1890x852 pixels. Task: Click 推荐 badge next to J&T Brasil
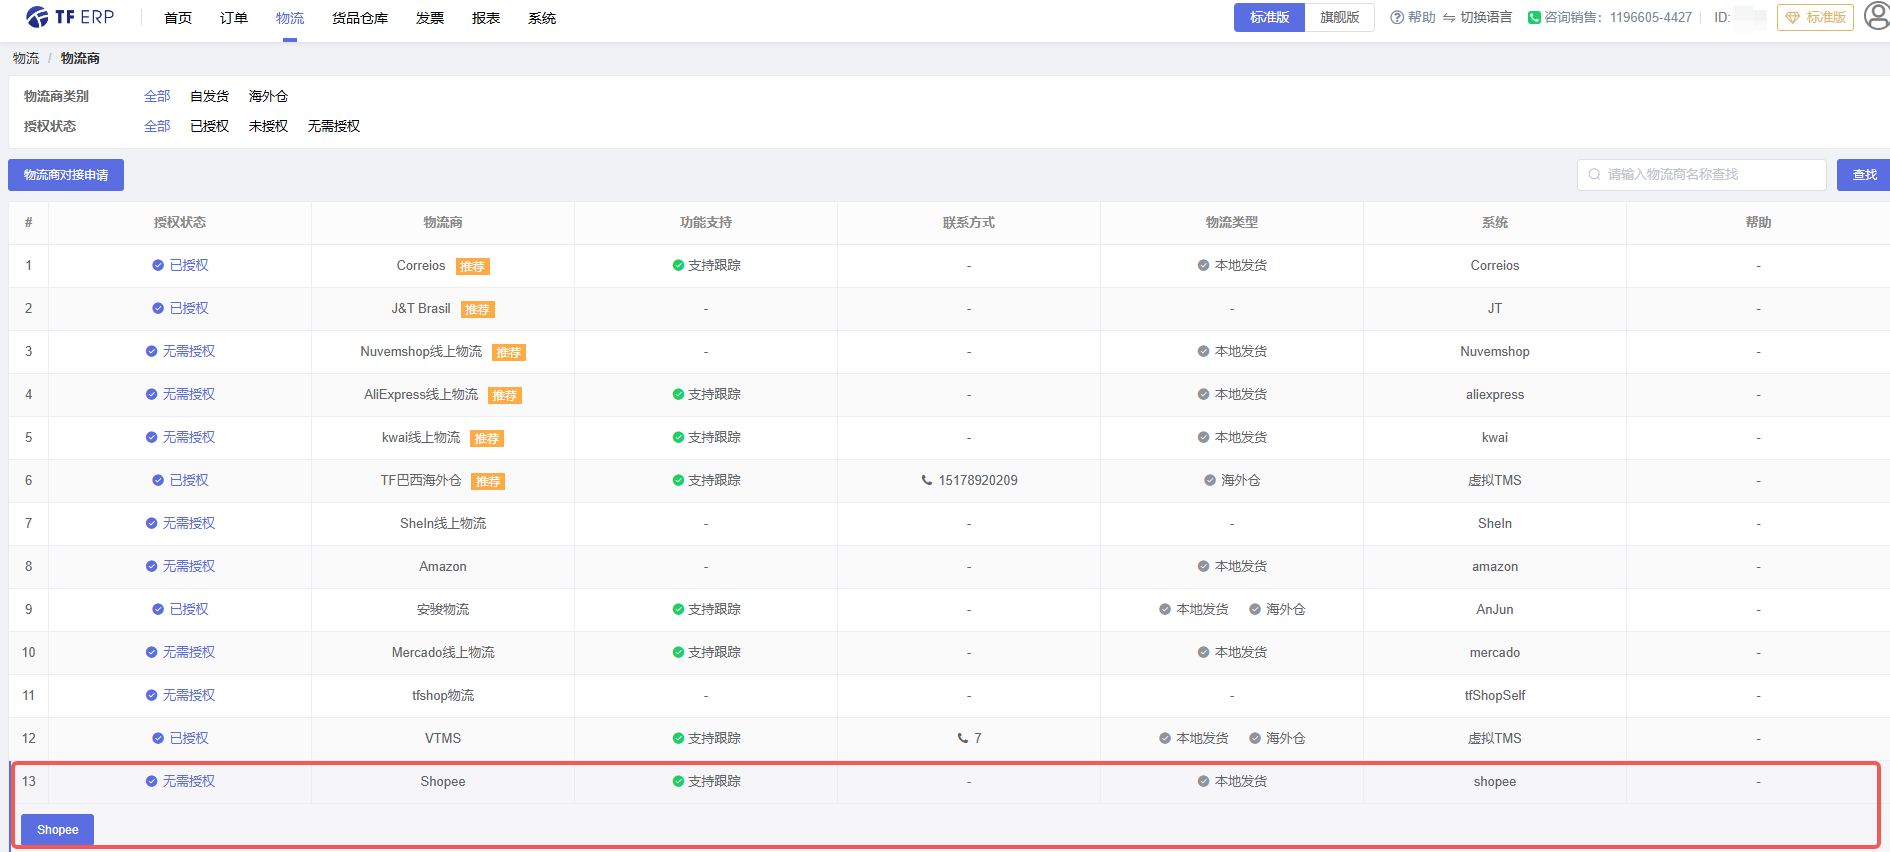[478, 309]
